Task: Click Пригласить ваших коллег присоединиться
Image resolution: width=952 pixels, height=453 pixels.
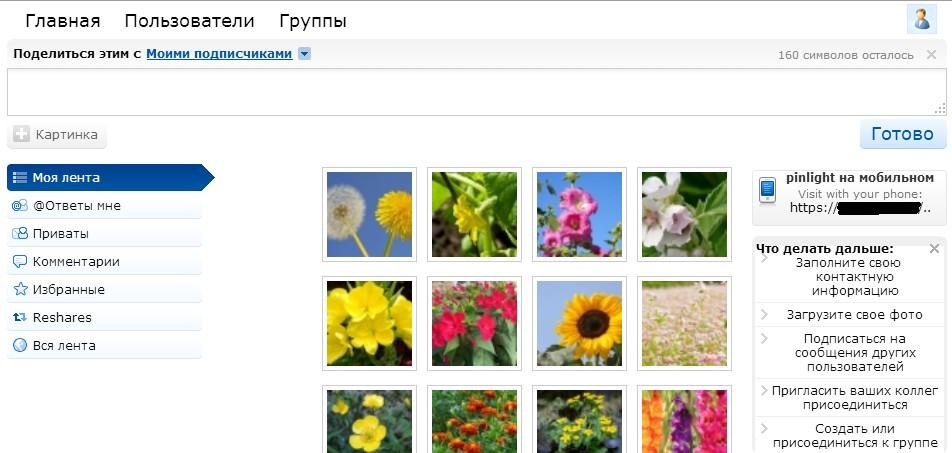Action: click(x=855, y=398)
